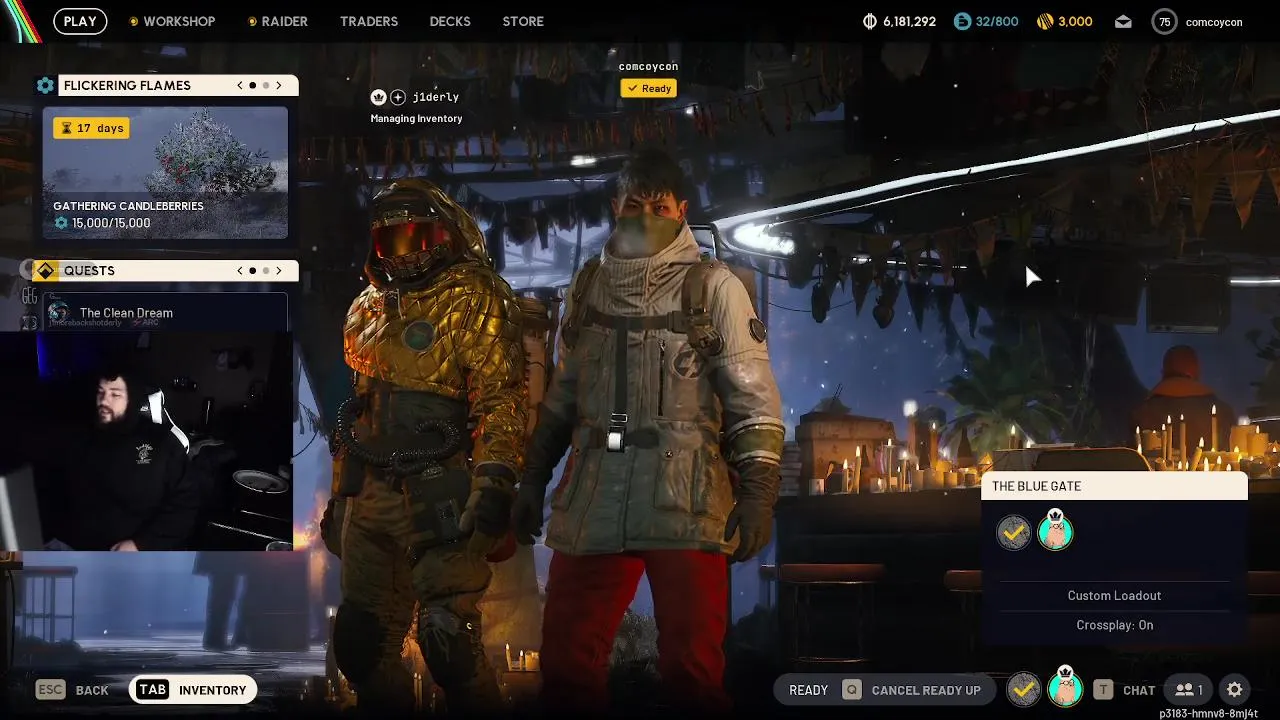
Task: Click the 17 days timer badge
Action: [x=91, y=128]
